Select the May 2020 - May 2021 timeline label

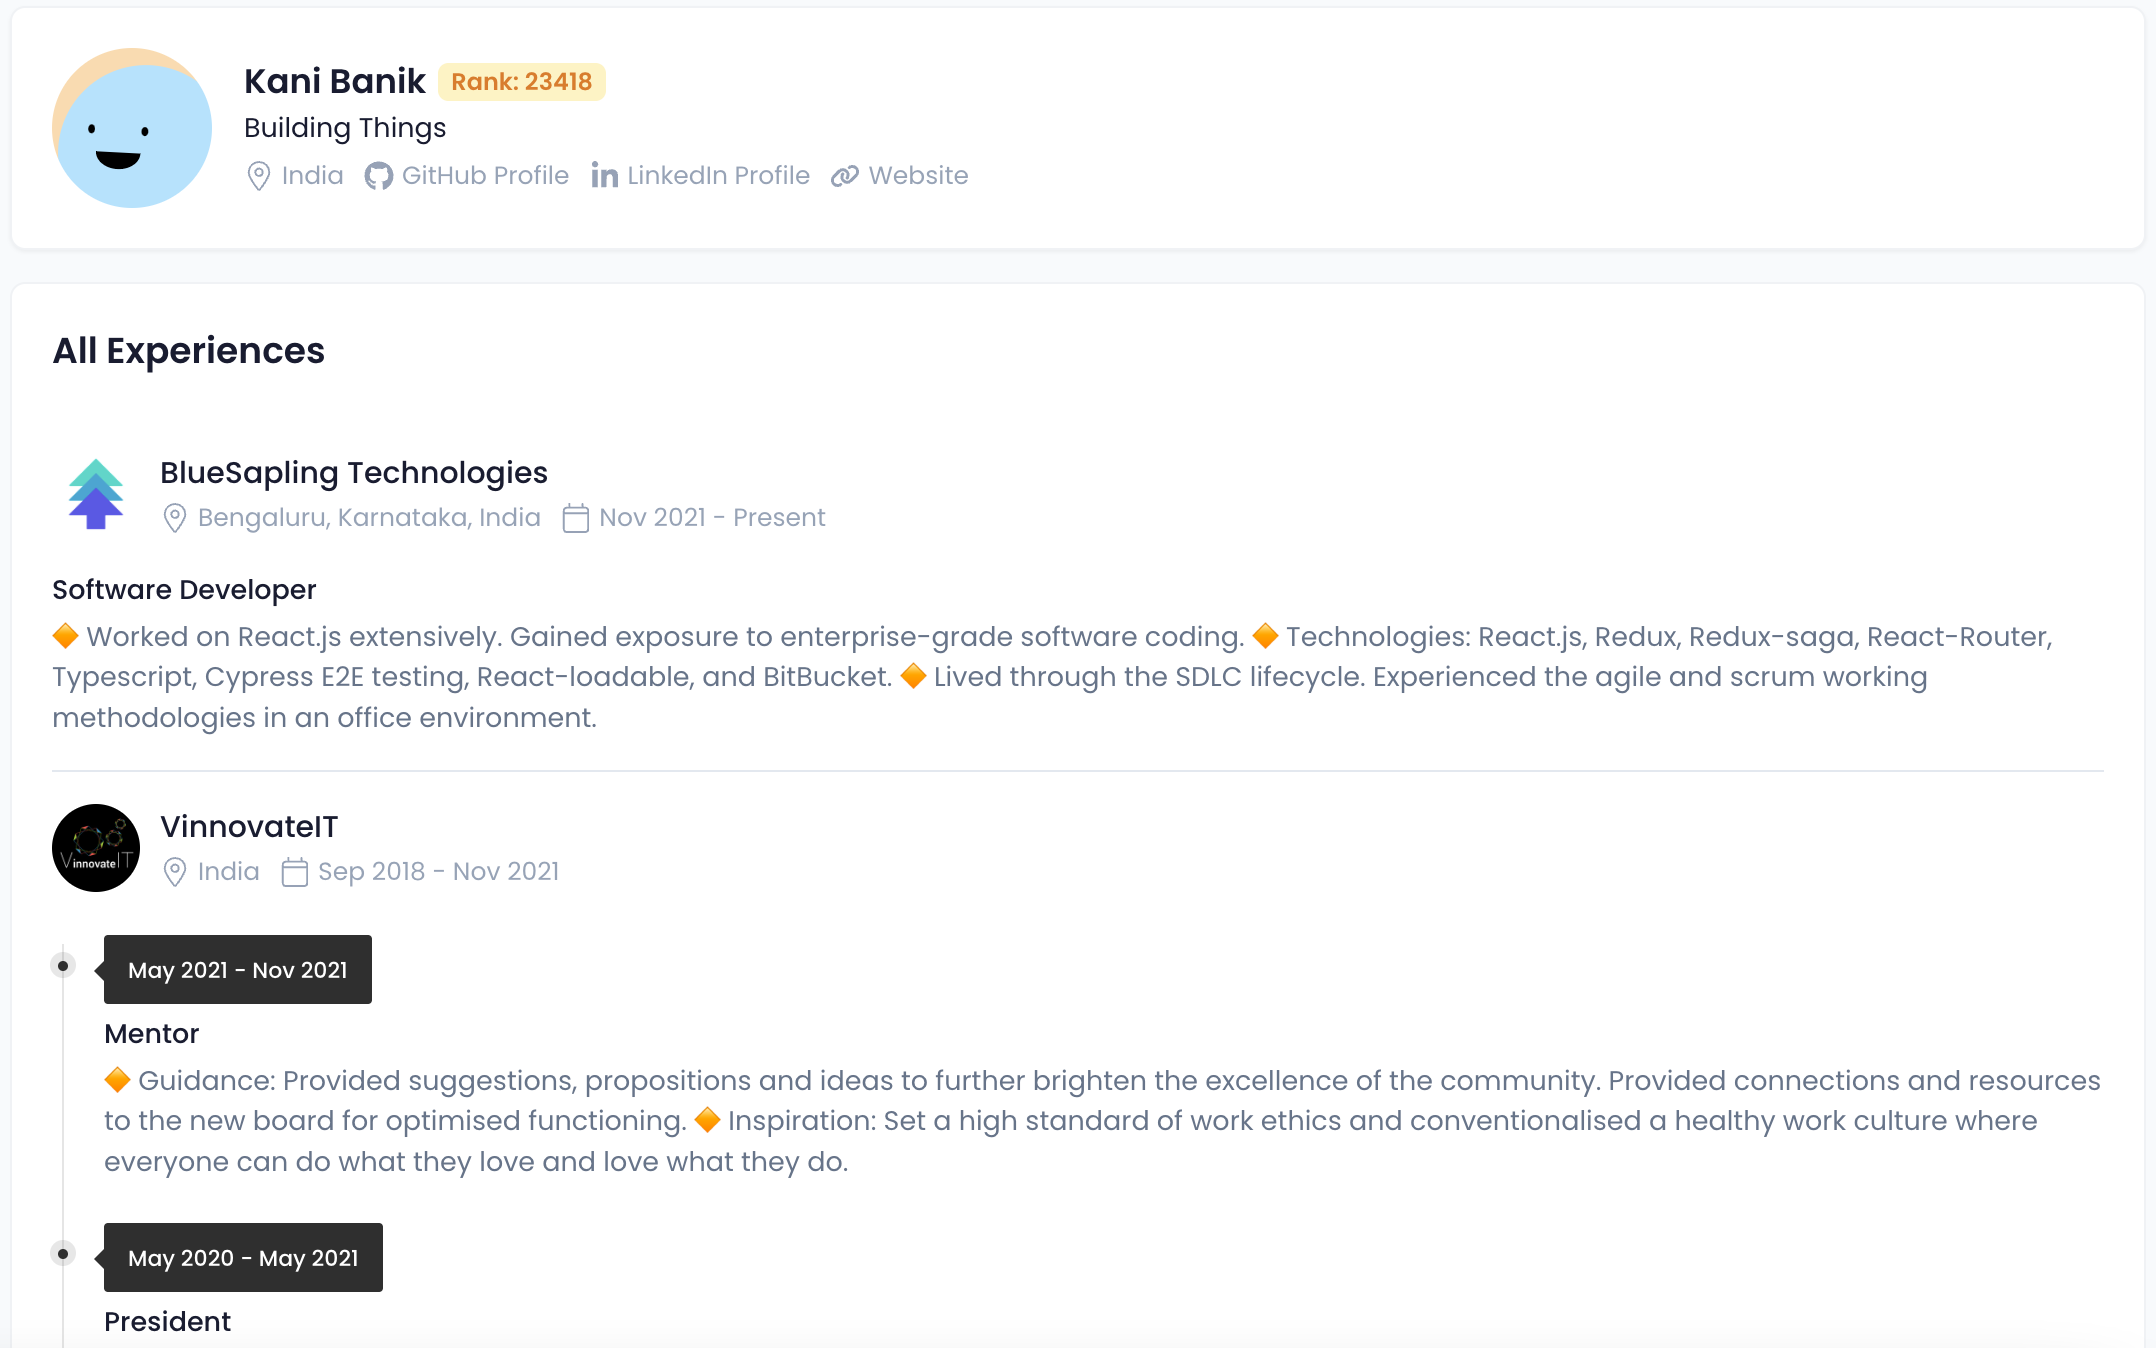[x=243, y=1258]
